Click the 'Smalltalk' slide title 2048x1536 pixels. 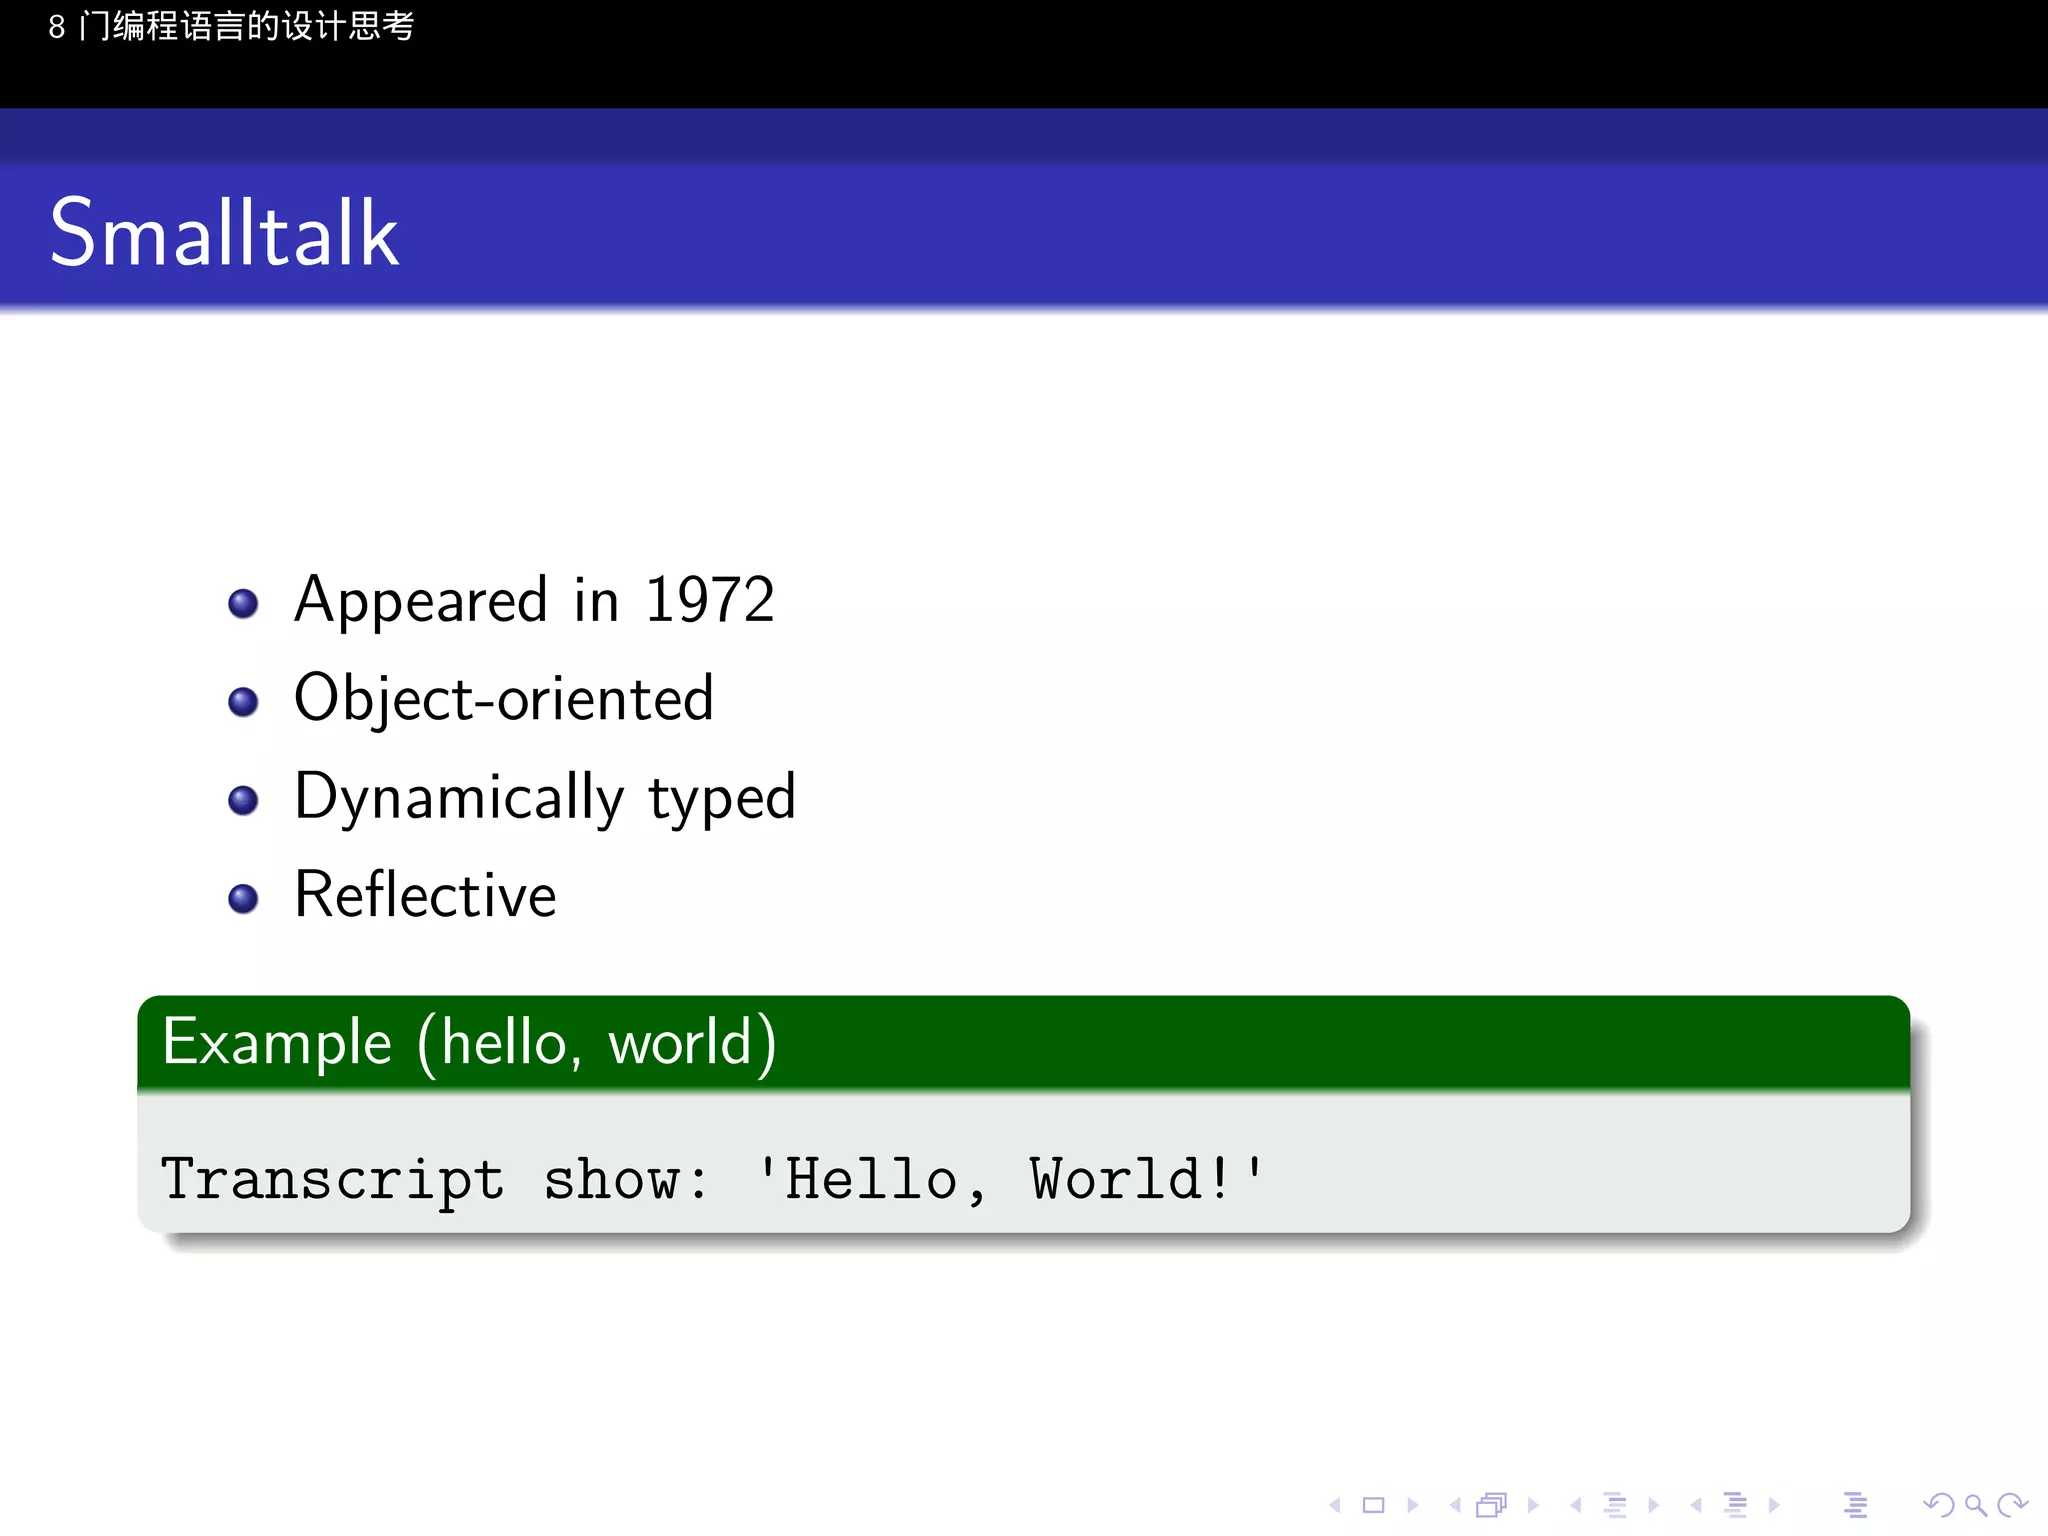(x=224, y=232)
